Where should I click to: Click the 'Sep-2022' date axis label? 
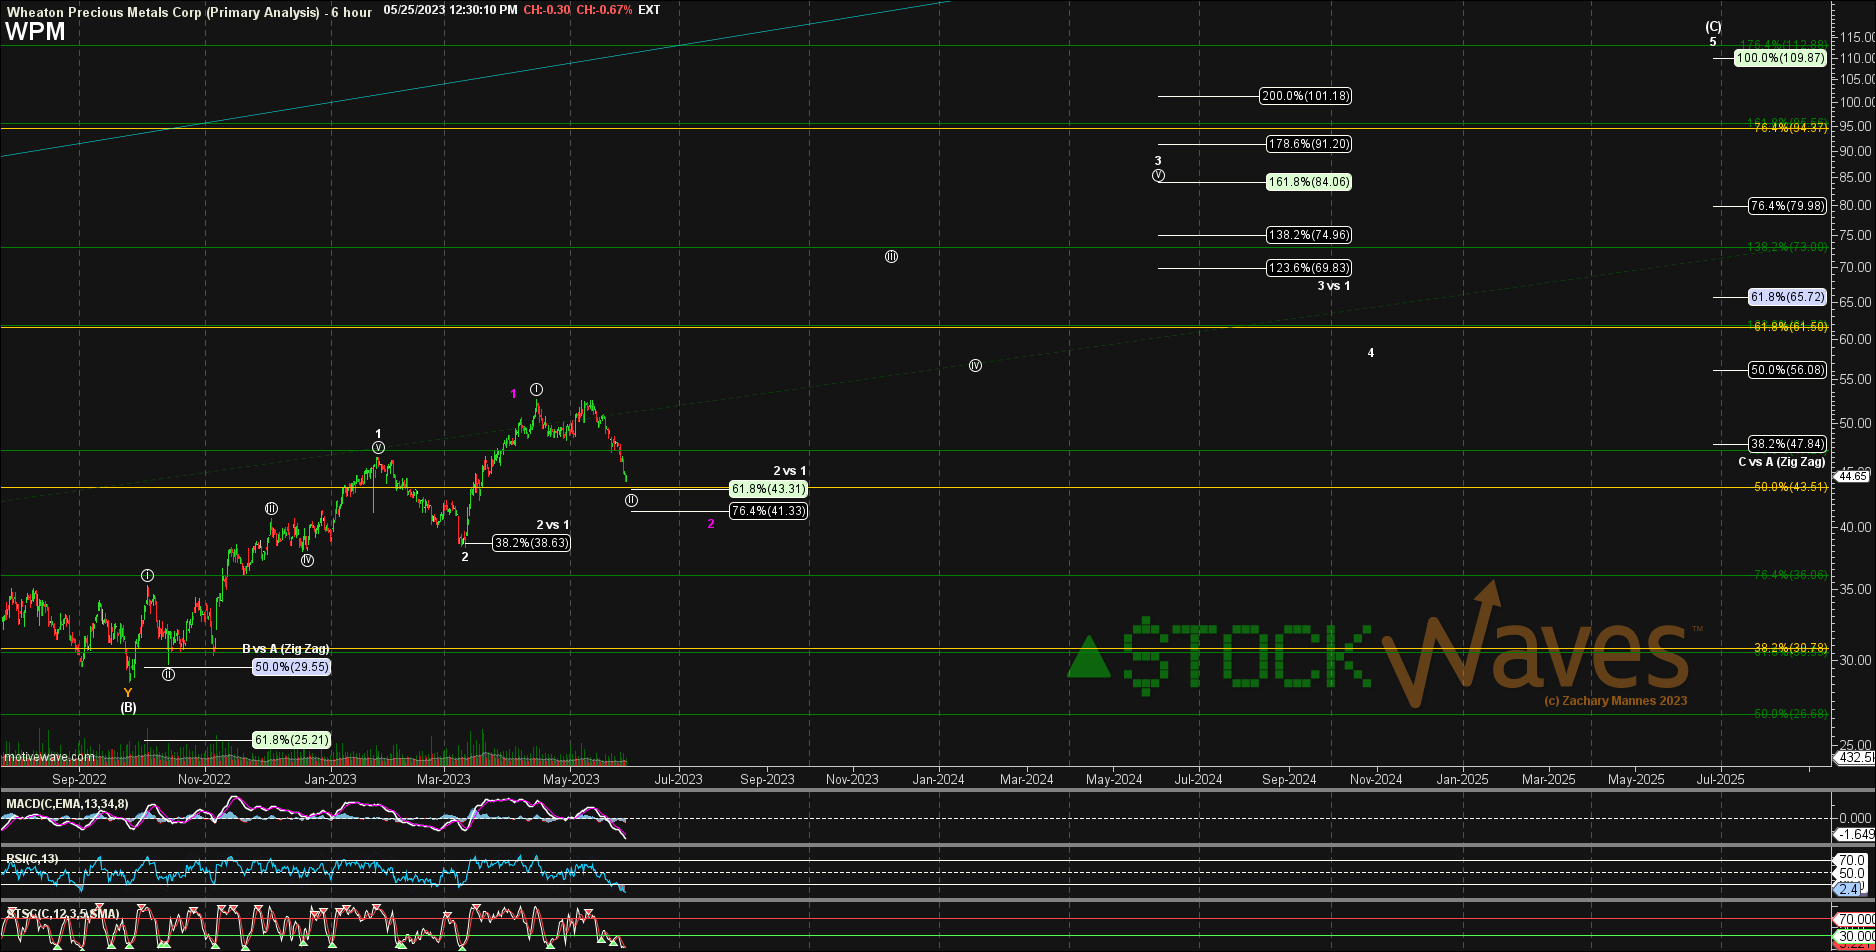point(79,779)
